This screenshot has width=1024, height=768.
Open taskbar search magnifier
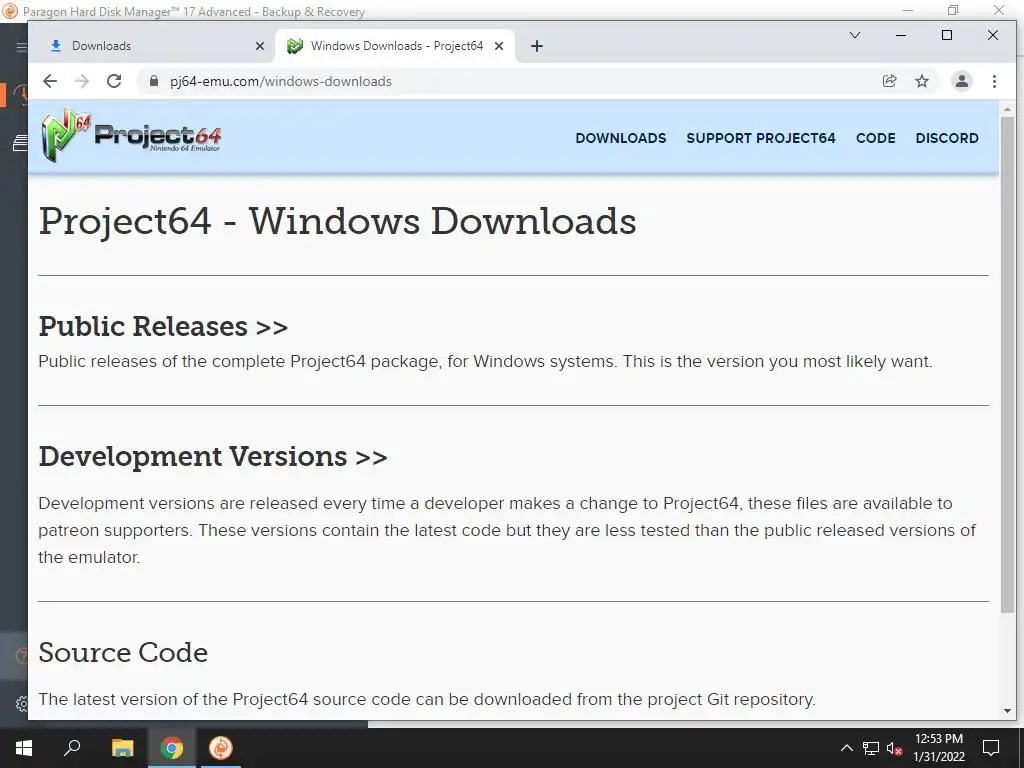(x=72, y=747)
